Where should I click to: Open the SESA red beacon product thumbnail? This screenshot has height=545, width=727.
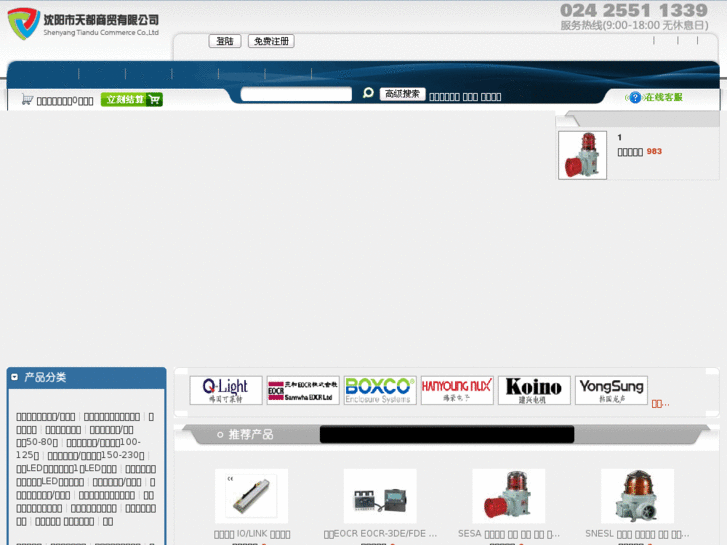[509, 496]
